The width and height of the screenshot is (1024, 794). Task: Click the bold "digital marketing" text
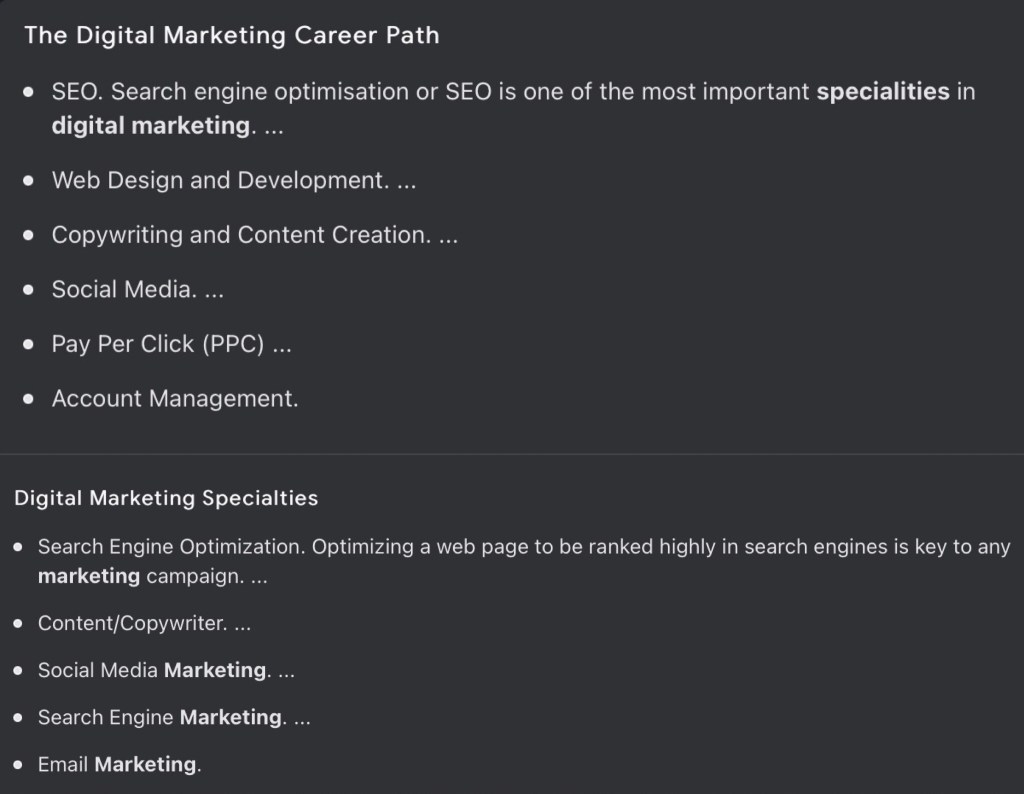150,126
